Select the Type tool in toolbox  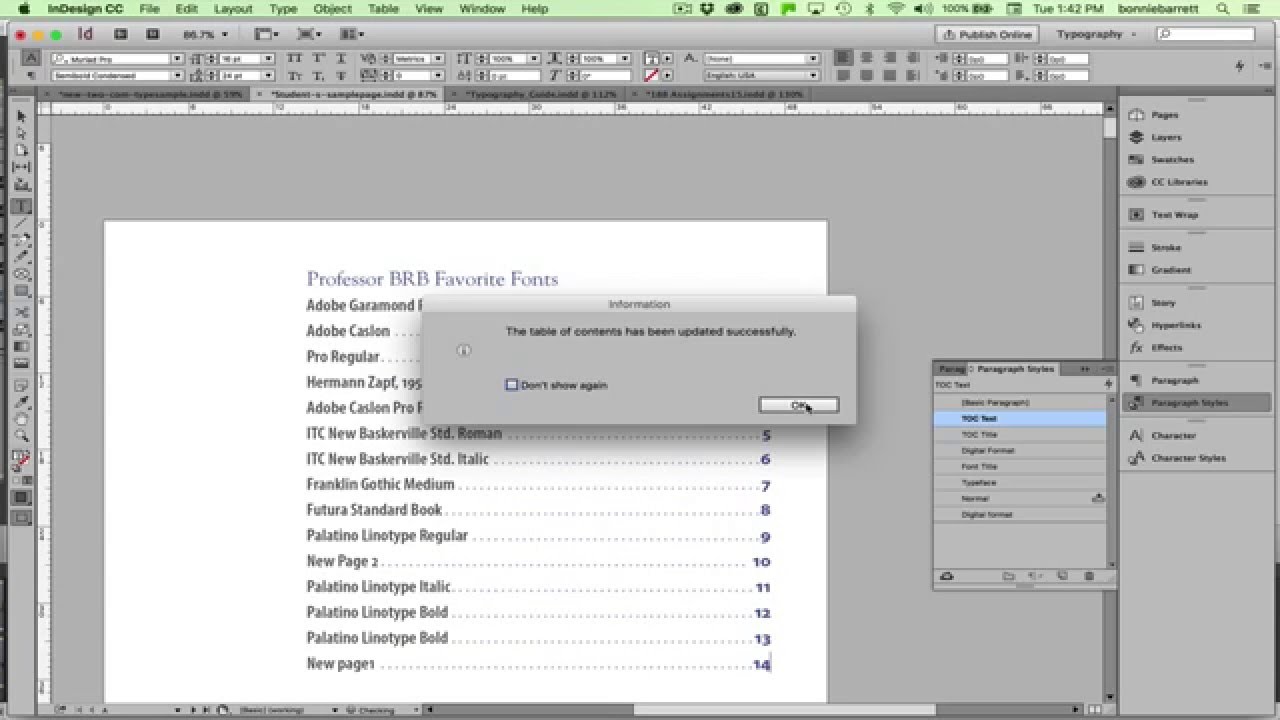pos(22,206)
